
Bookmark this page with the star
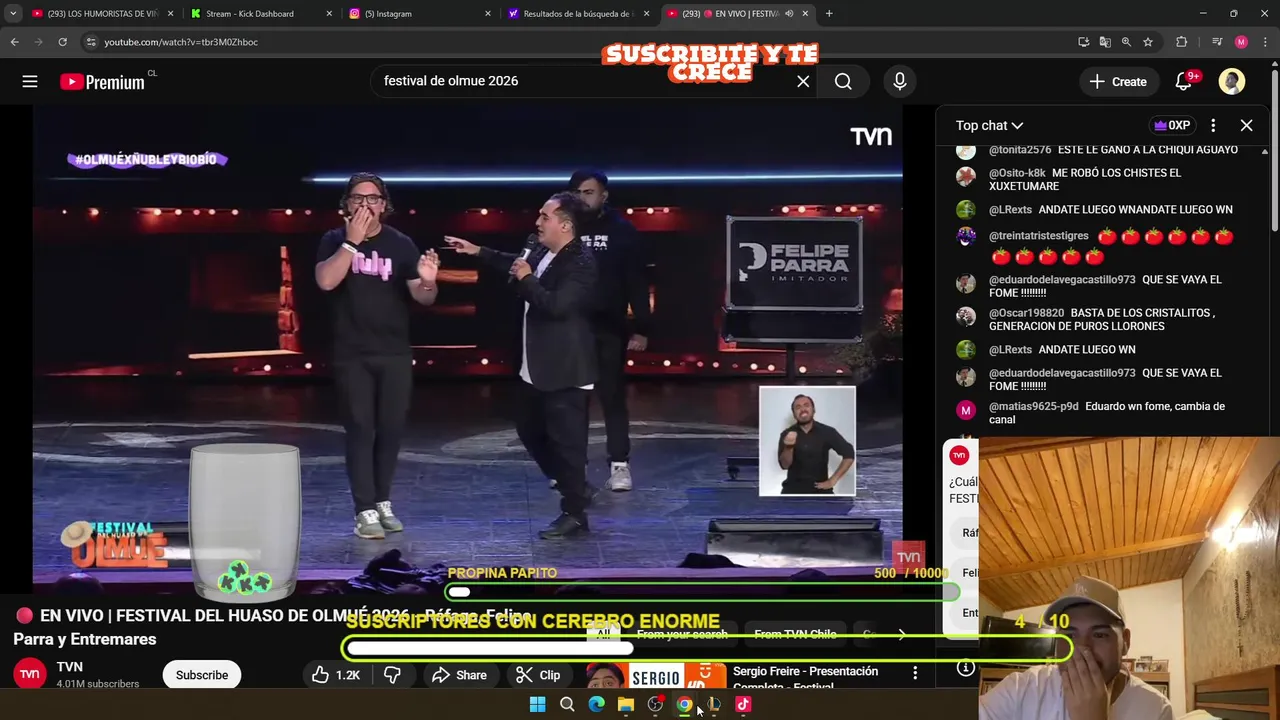1148,42
